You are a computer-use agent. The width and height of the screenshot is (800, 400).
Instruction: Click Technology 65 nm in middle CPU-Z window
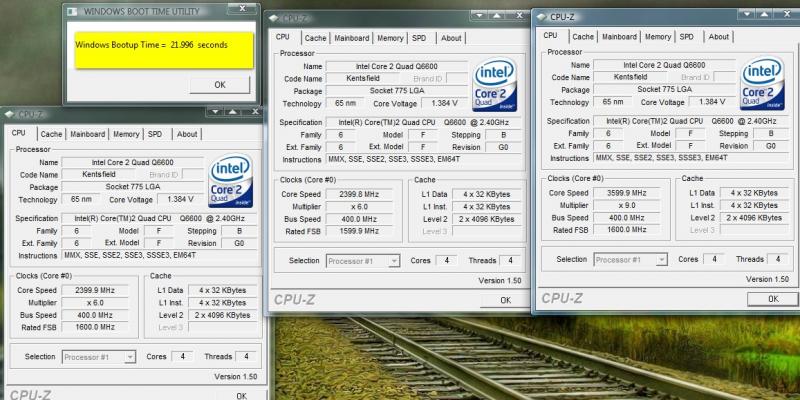[345, 104]
